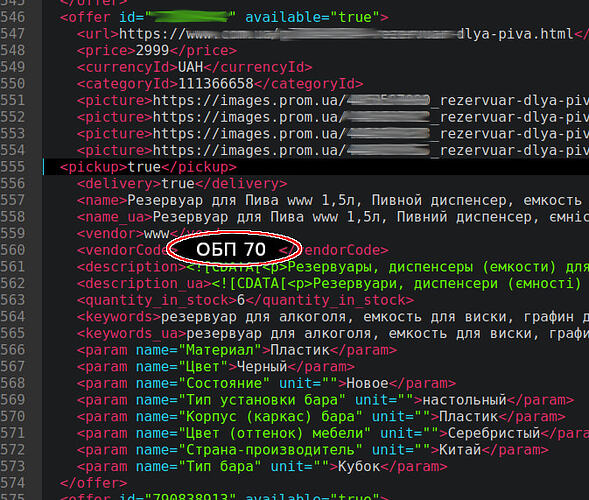This screenshot has width=589, height=500.
Task: Click quantity_in_stock value 6
Action: click(241, 300)
